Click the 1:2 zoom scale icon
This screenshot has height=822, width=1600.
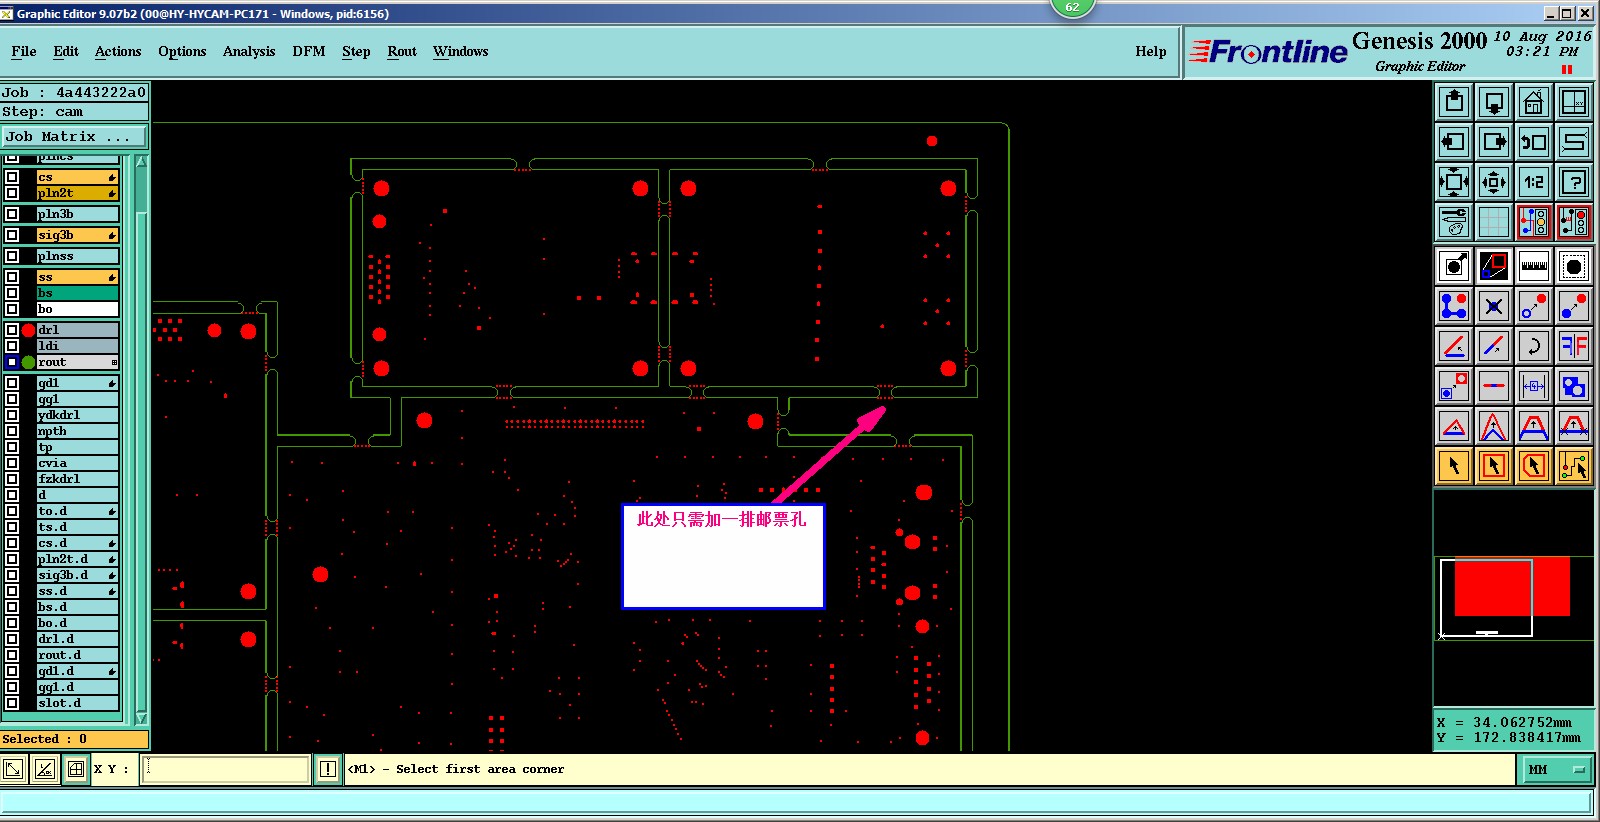(x=1534, y=182)
